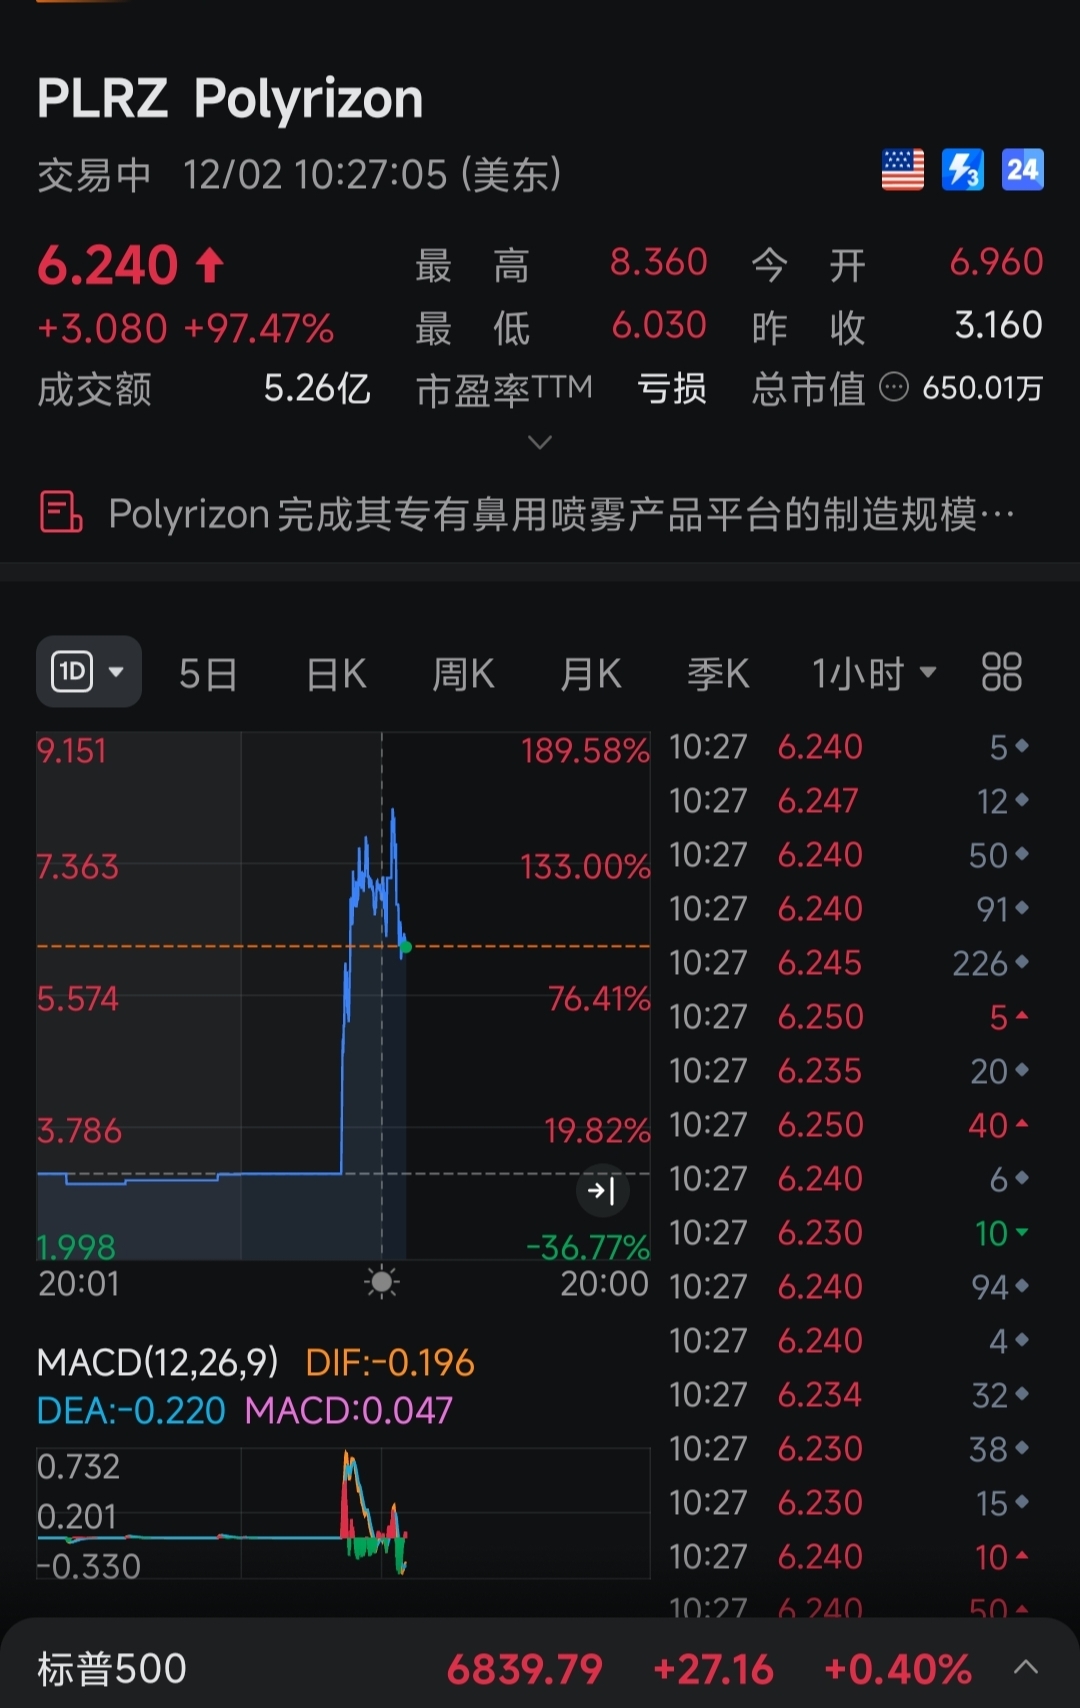Tap the DIF:-0.196 value

pos(390,1362)
